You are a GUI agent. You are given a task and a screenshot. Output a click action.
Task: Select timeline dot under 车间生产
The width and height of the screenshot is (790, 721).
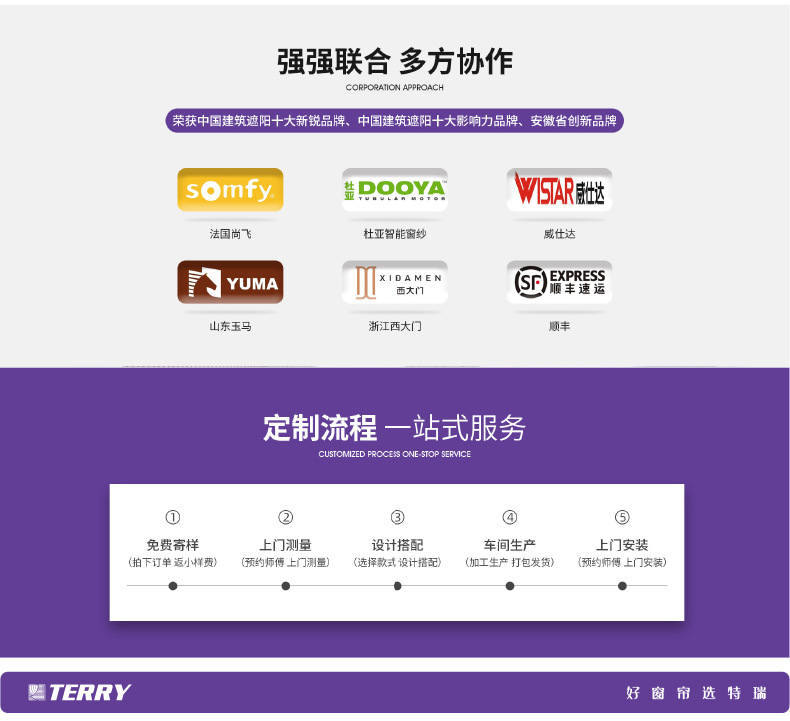(510, 586)
